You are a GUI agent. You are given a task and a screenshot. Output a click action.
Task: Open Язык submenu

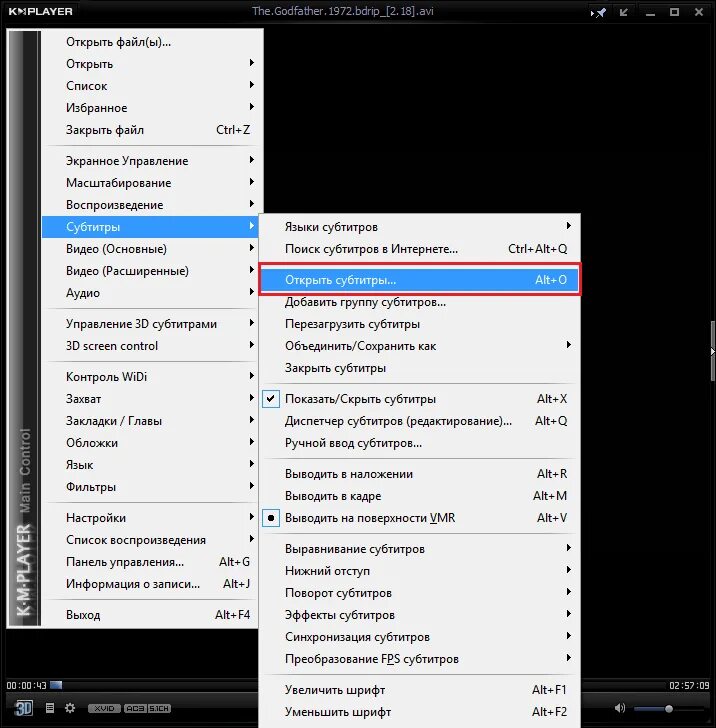(x=150, y=465)
